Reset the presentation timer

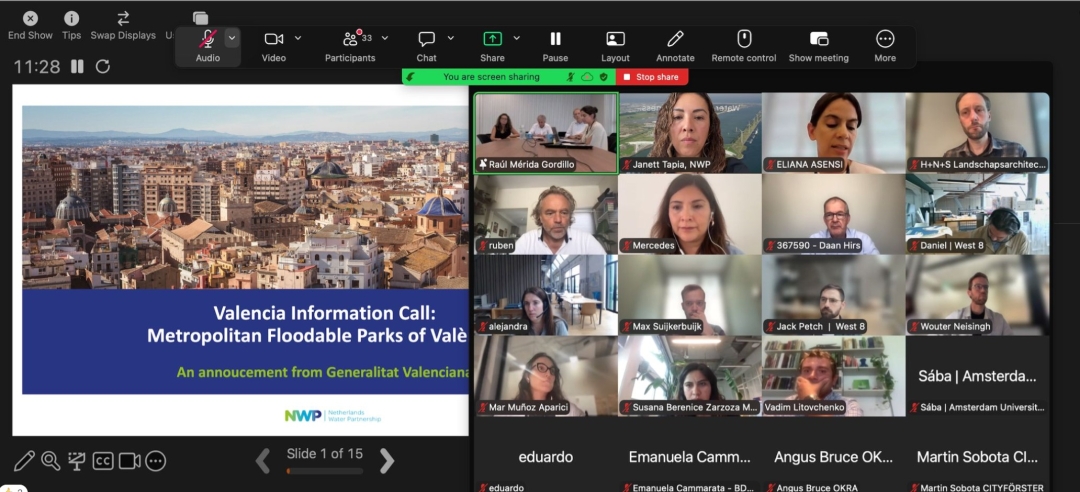[x=103, y=66]
